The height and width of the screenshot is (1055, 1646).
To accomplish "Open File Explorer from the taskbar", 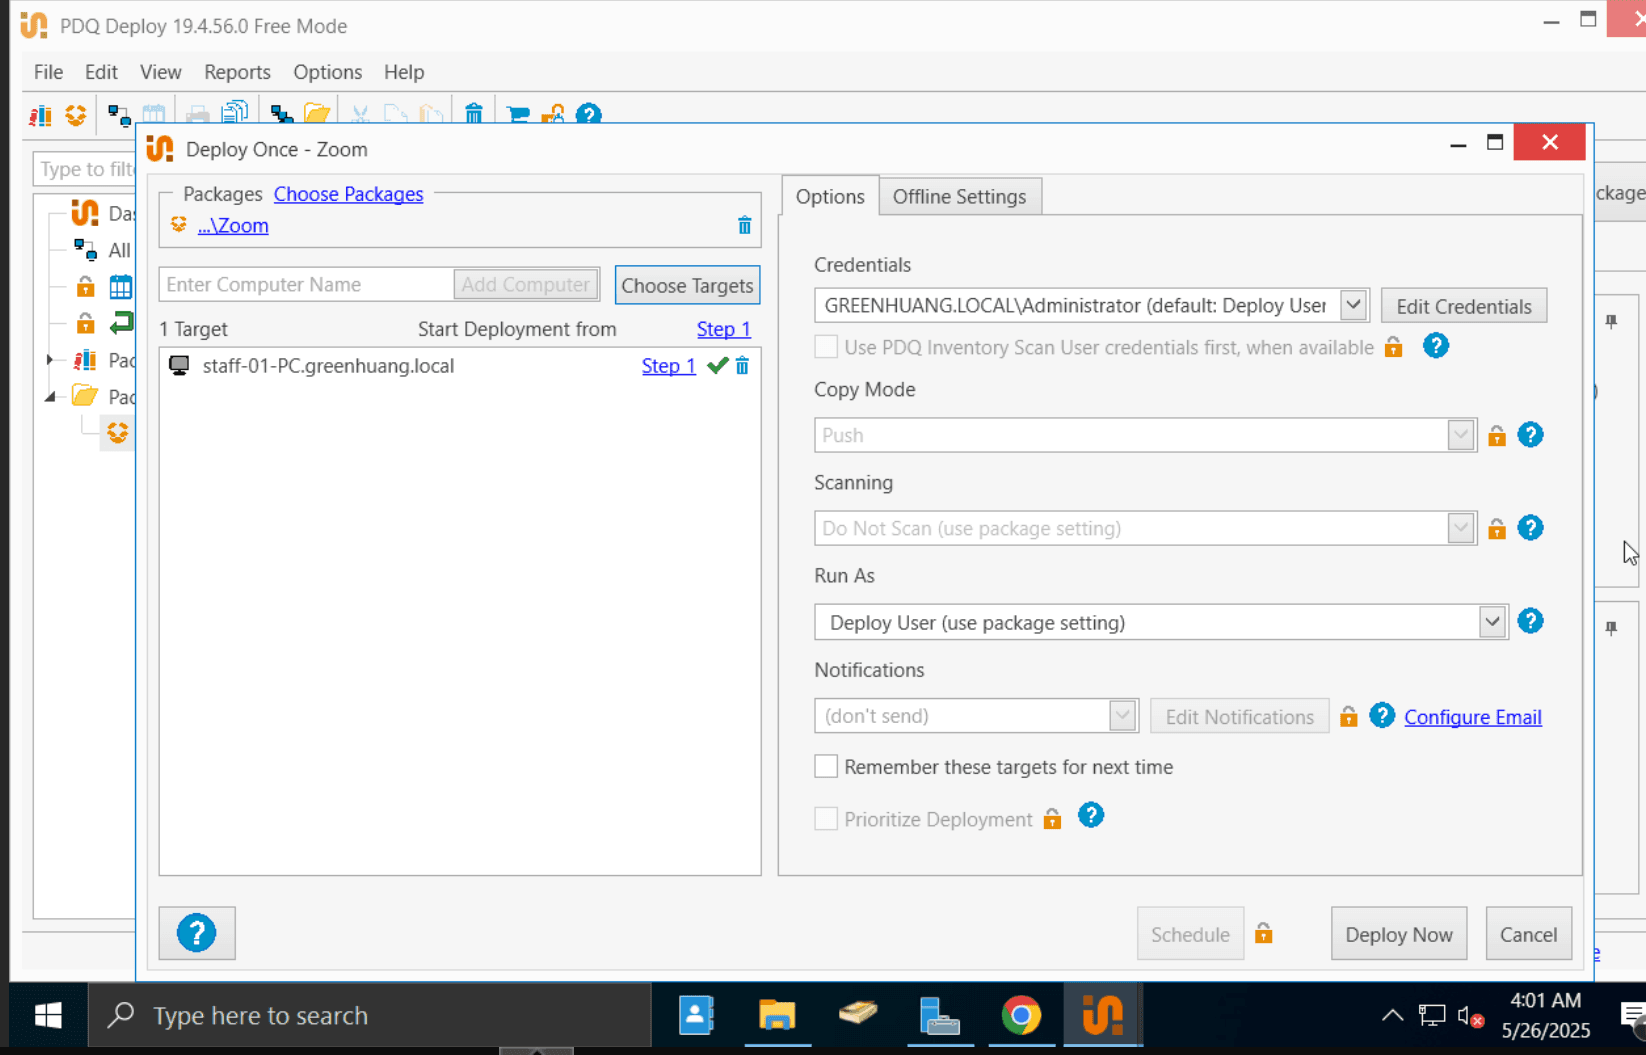I will tap(777, 1015).
